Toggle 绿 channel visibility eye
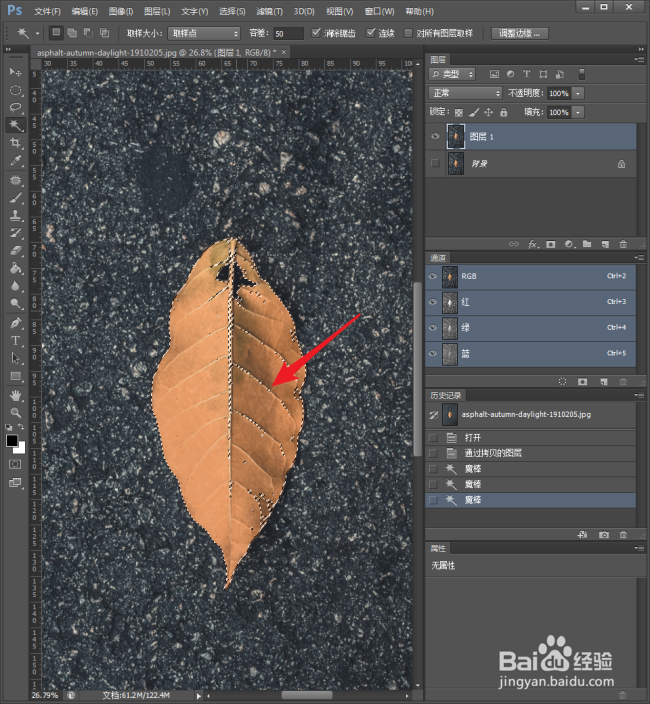This screenshot has height=704, width=650. click(433, 327)
